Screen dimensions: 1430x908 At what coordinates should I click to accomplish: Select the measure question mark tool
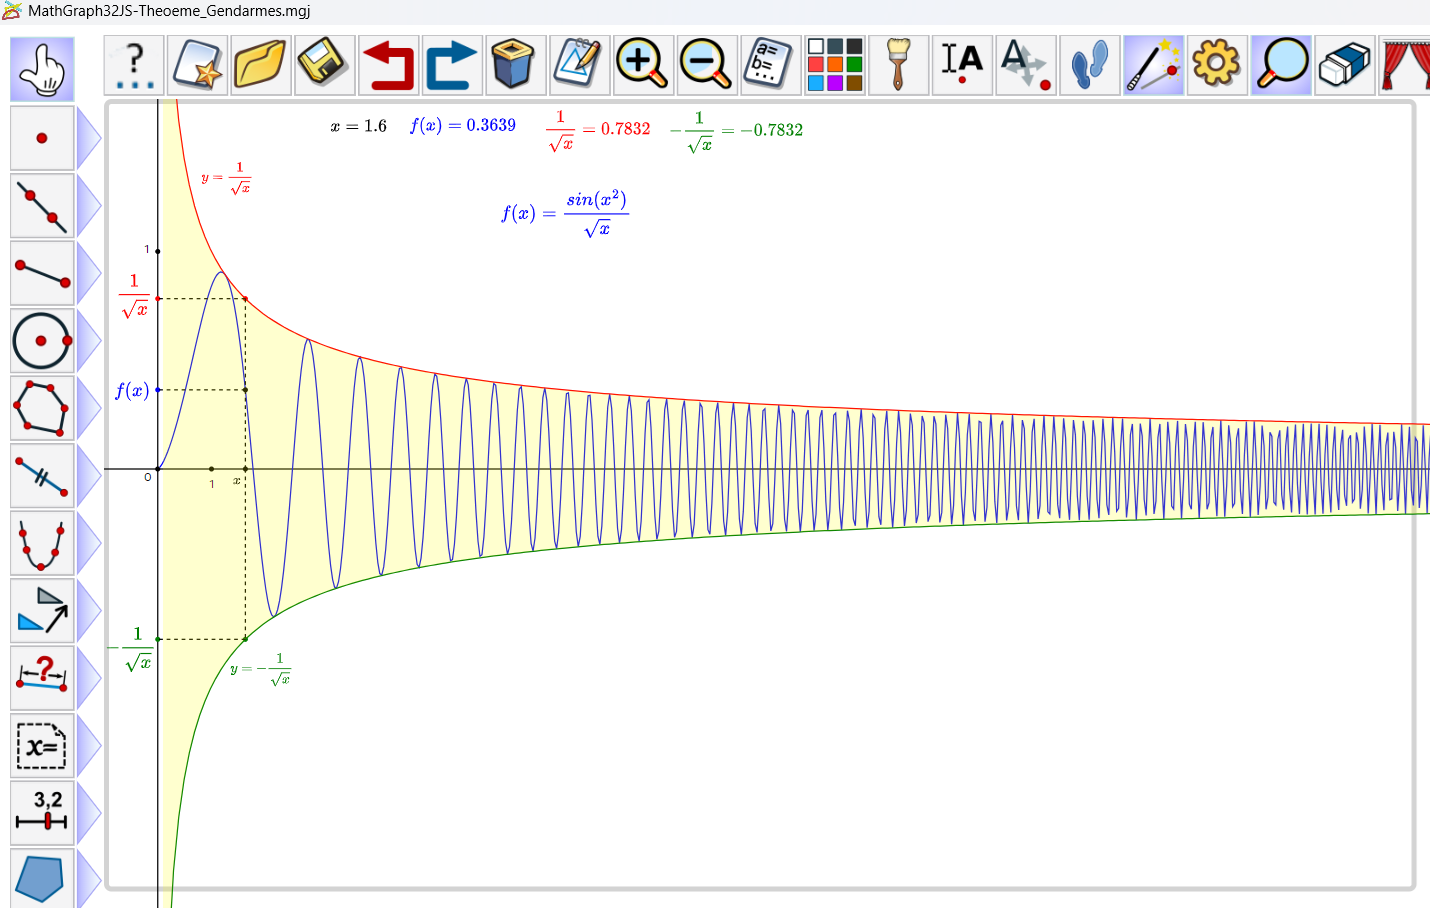tap(42, 678)
